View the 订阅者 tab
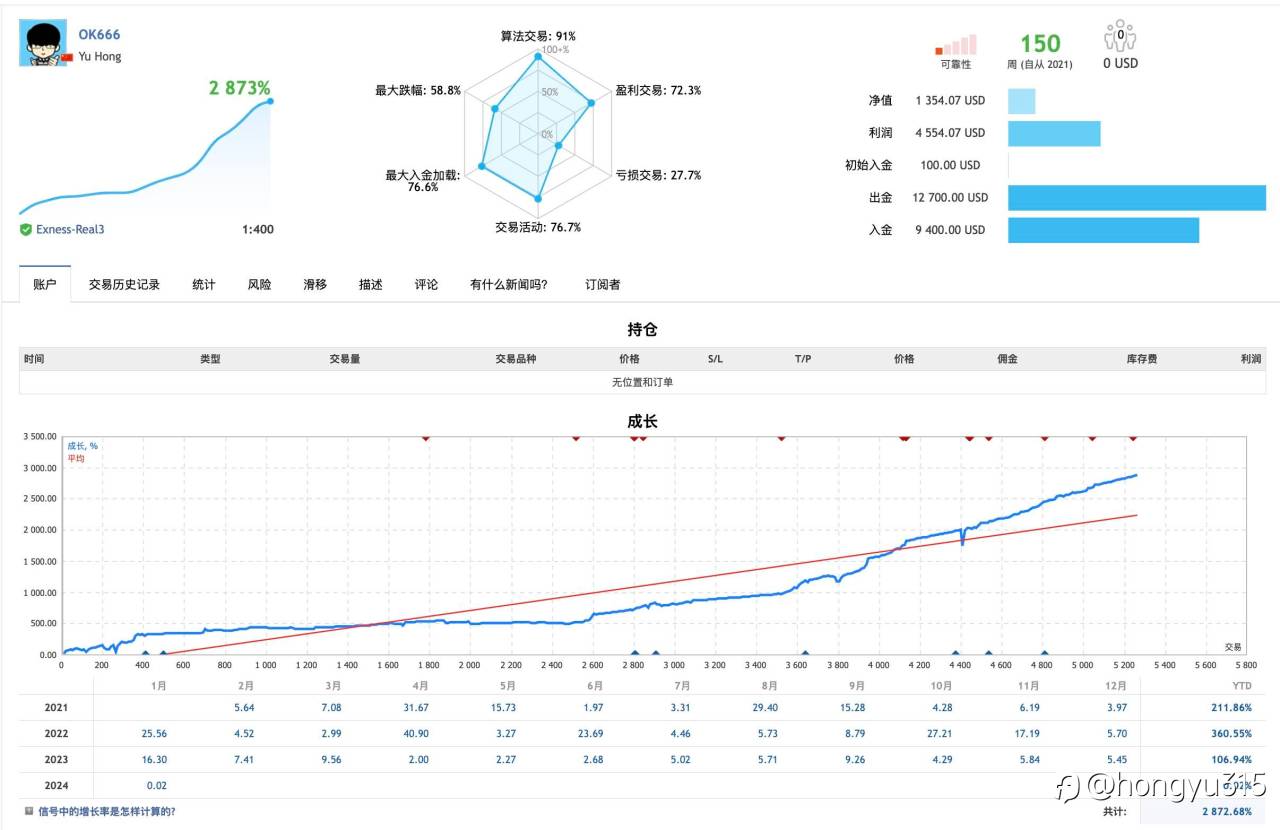 (603, 284)
